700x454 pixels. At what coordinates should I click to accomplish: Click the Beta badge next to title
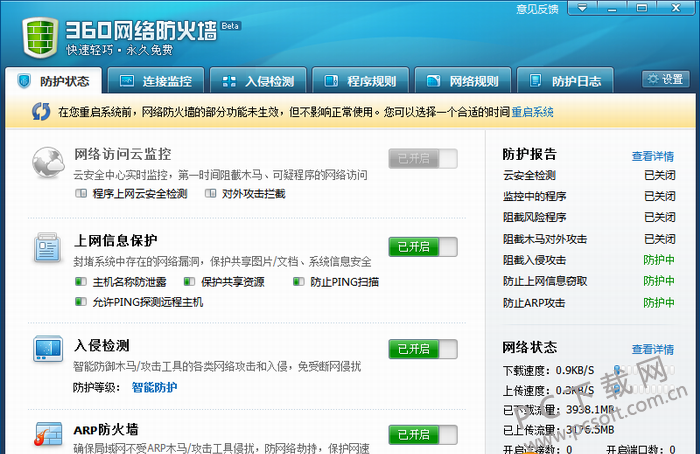(x=230, y=26)
